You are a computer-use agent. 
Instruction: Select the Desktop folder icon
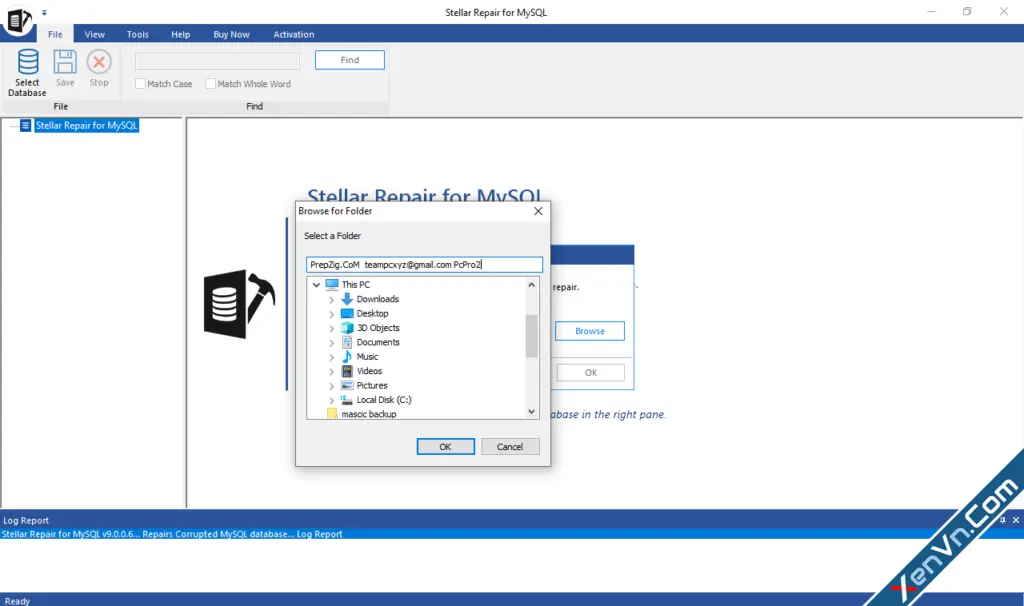[x=347, y=313]
